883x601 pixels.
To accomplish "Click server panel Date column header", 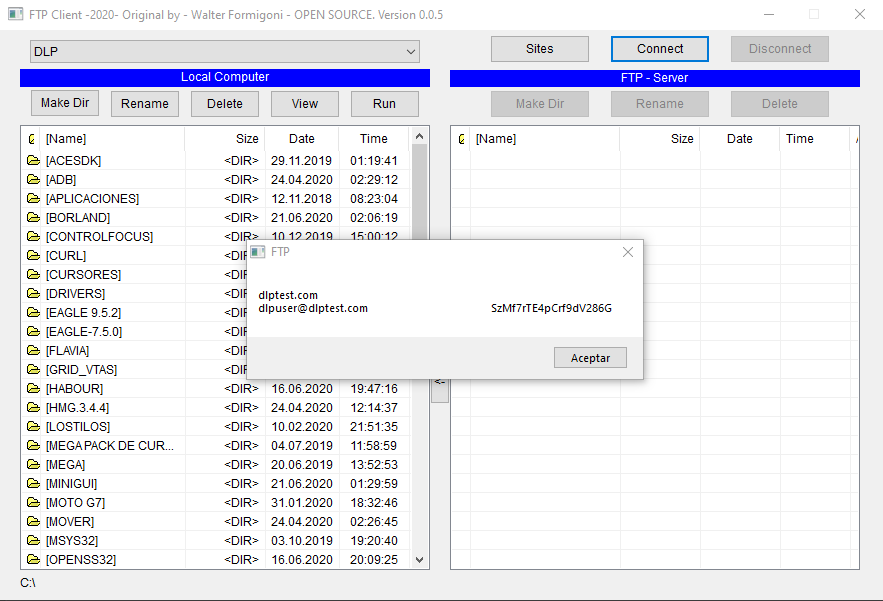I will pyautogui.click(x=739, y=139).
